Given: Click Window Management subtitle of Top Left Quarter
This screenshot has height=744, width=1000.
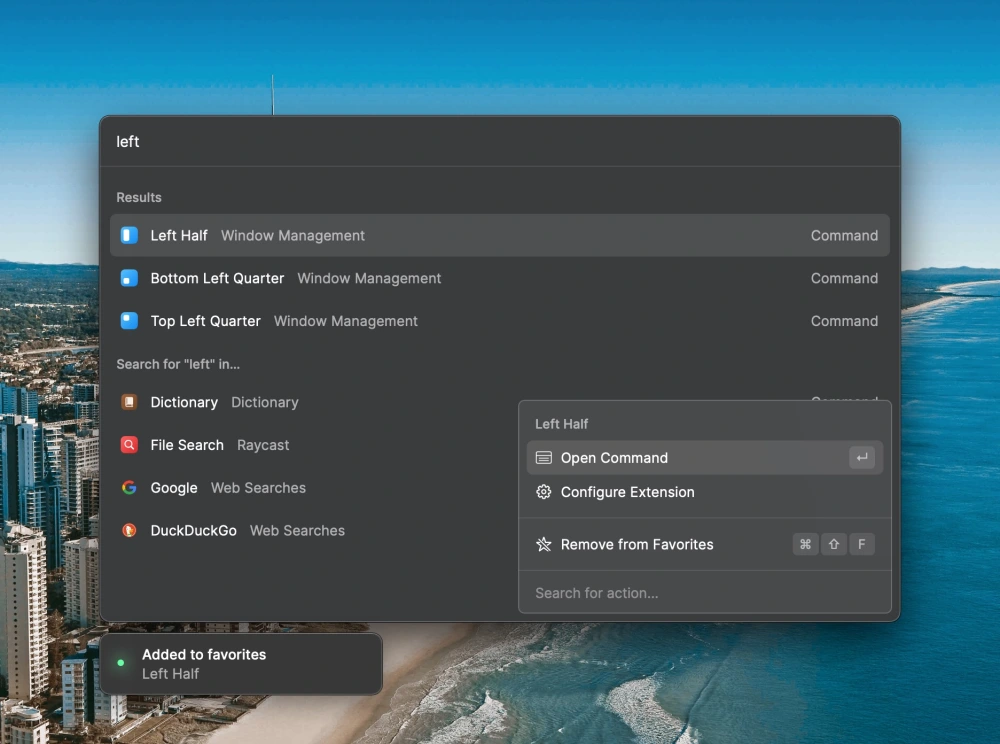Looking at the screenshot, I should [346, 321].
